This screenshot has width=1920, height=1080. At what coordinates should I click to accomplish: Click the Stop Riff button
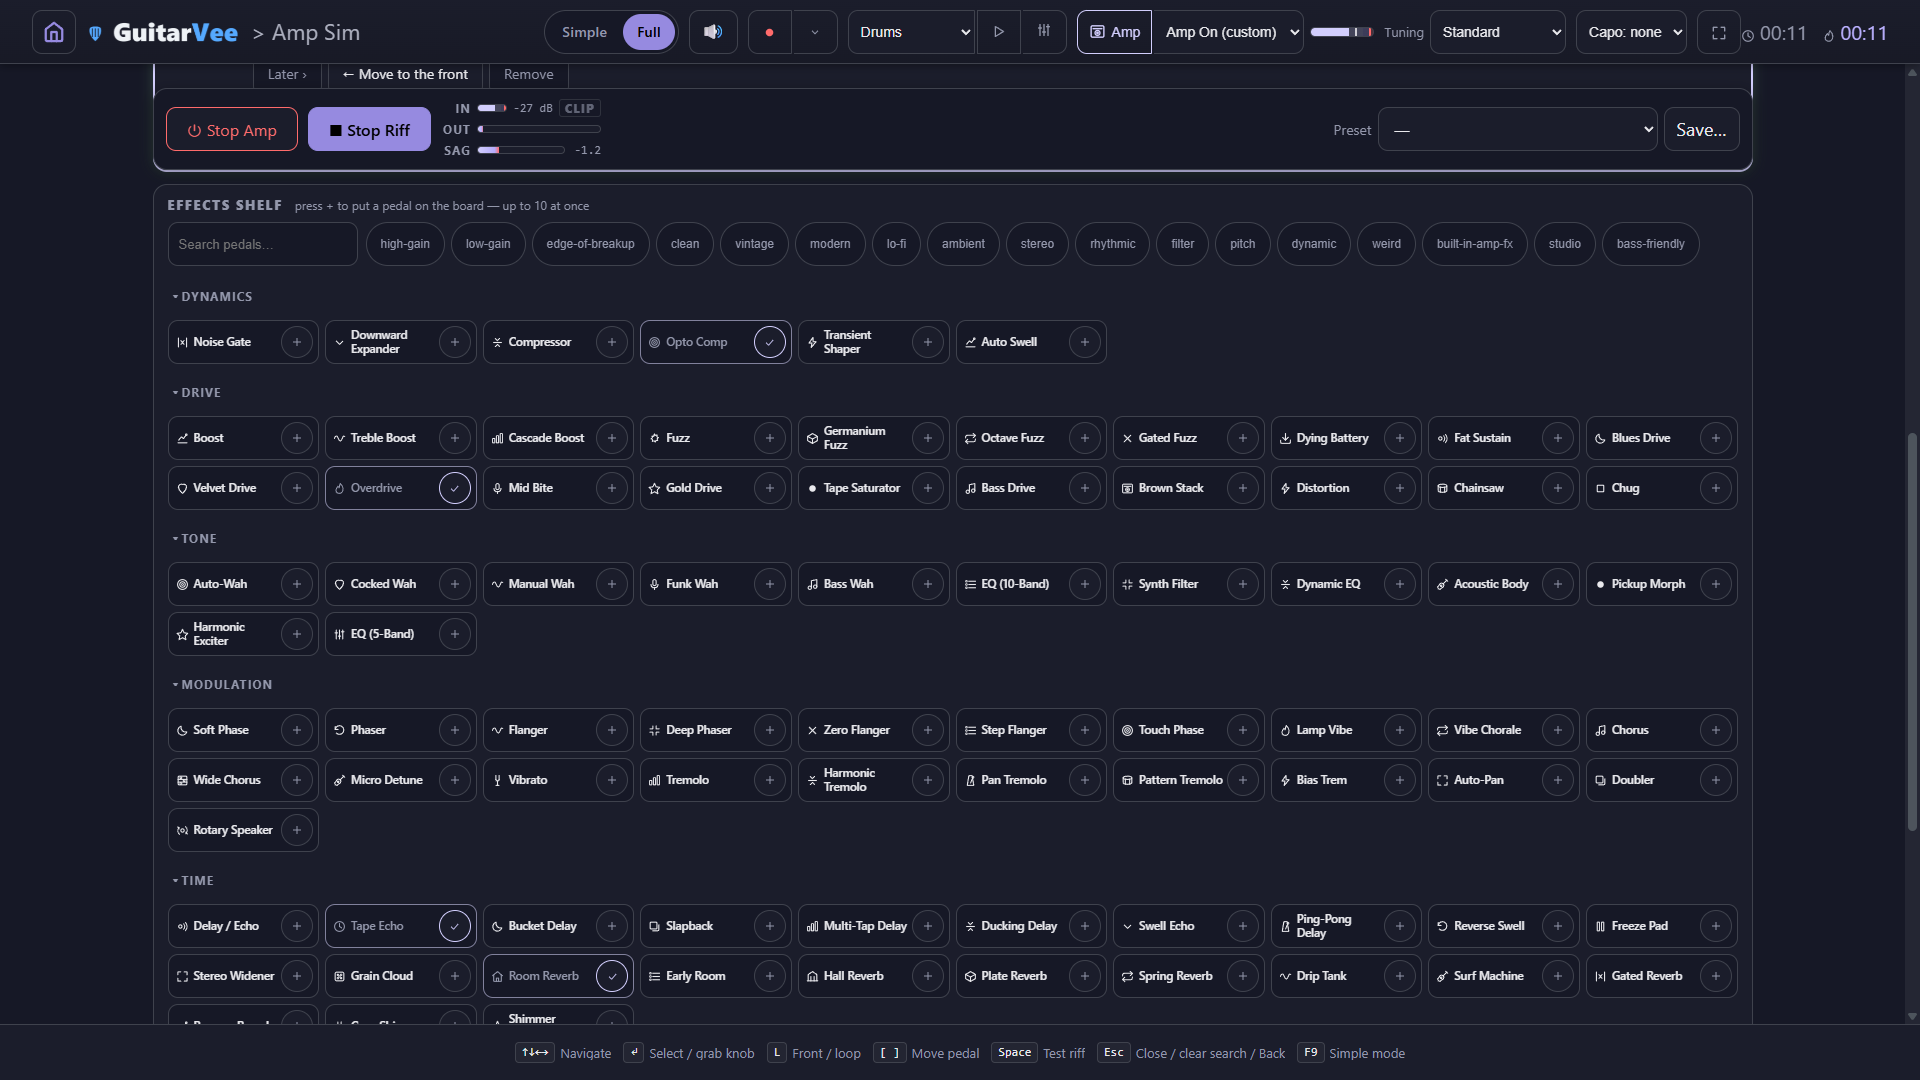[x=369, y=130]
